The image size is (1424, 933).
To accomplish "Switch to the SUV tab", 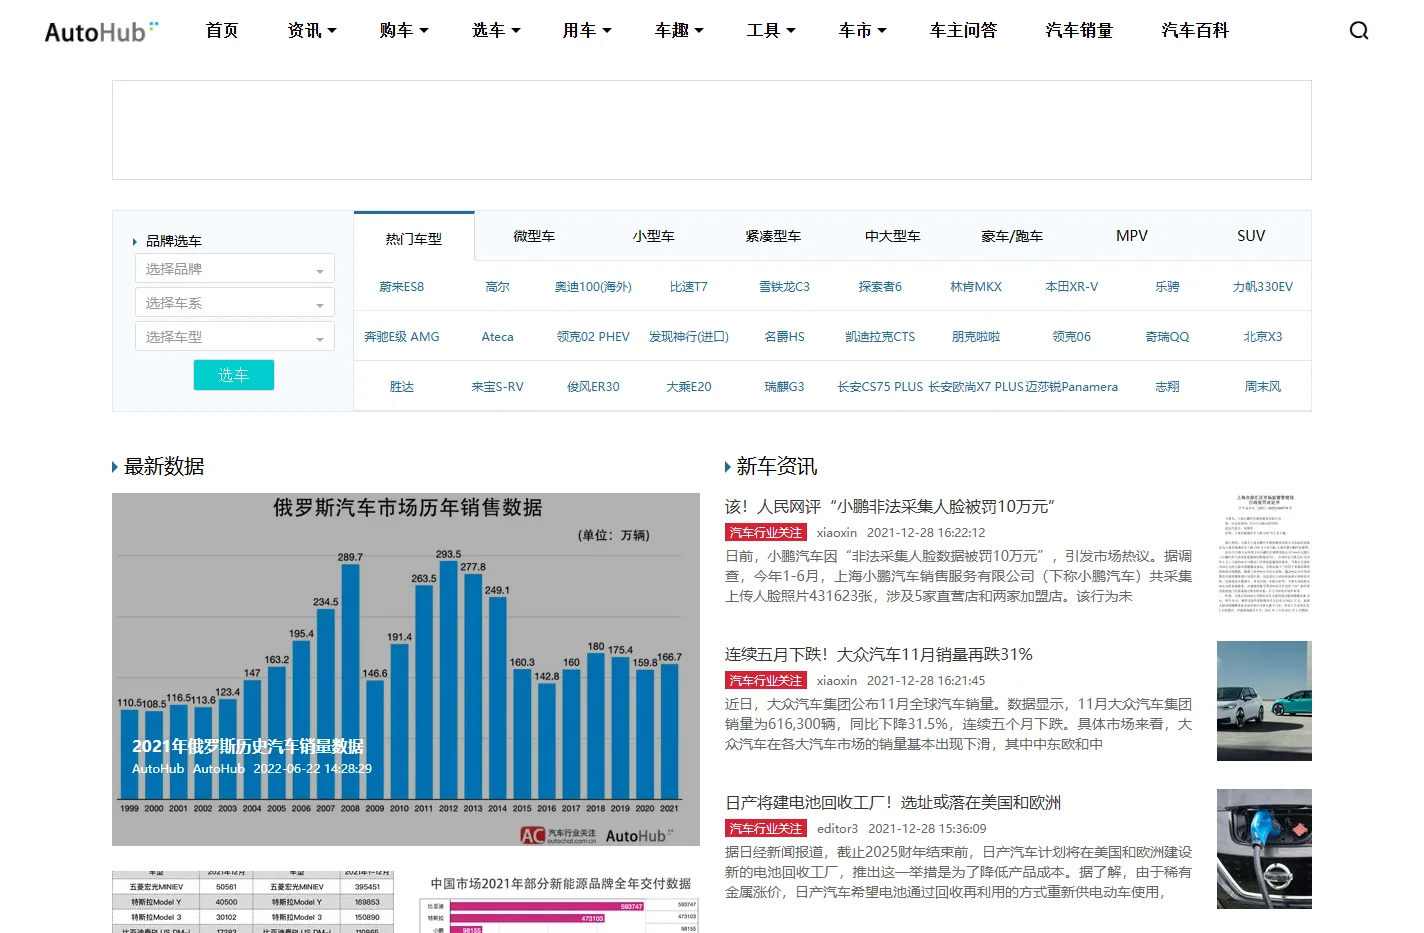I will [1251, 236].
